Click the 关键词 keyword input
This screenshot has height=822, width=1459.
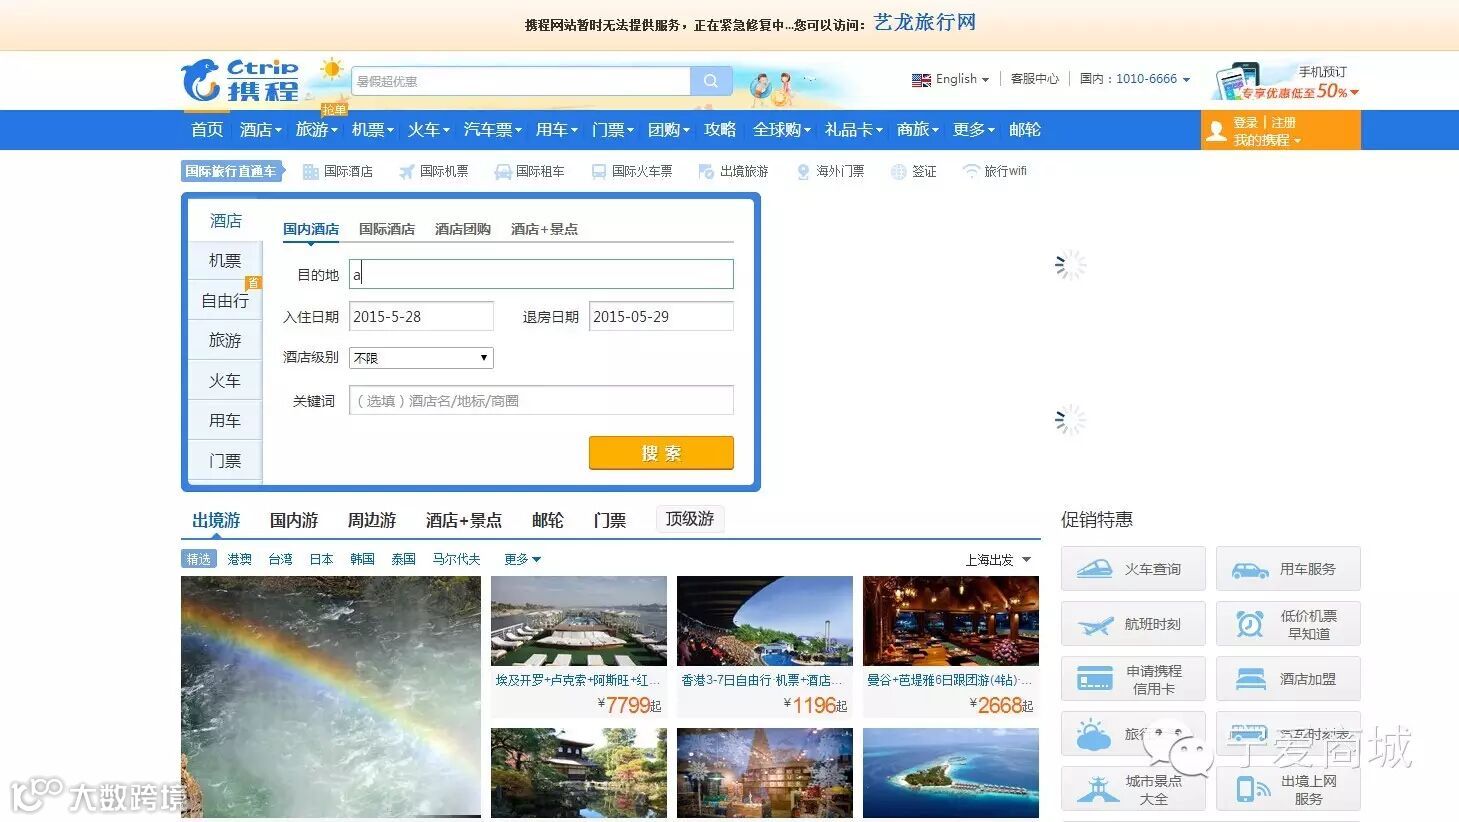tap(541, 401)
